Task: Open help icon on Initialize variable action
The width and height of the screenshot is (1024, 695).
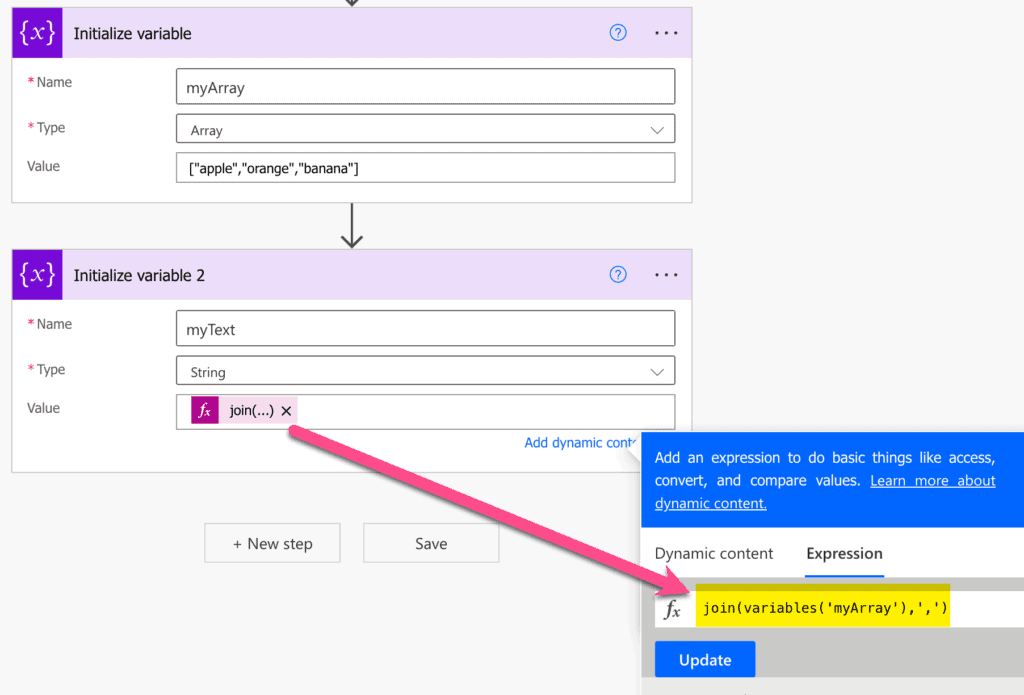Action: coord(617,32)
